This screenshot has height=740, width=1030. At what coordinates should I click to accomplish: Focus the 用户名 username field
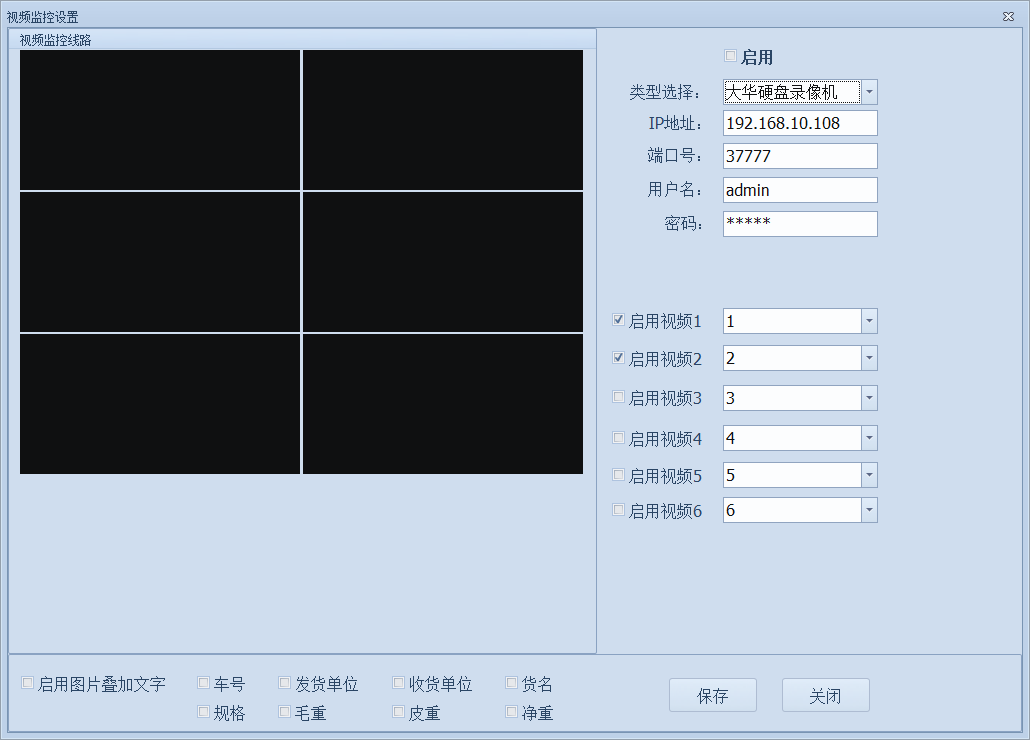point(799,190)
